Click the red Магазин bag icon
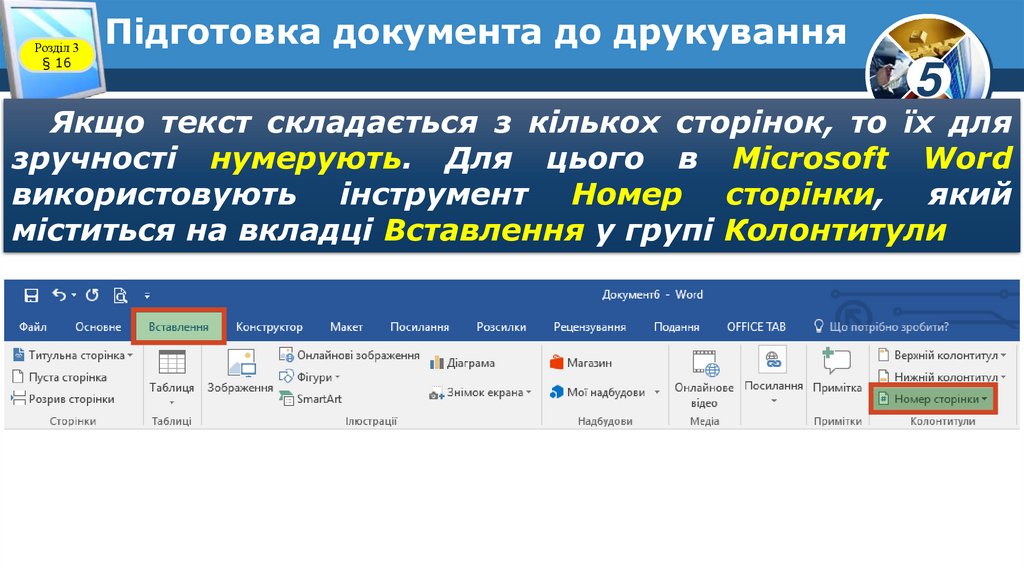This screenshot has width=1024, height=574. pyautogui.click(x=556, y=362)
